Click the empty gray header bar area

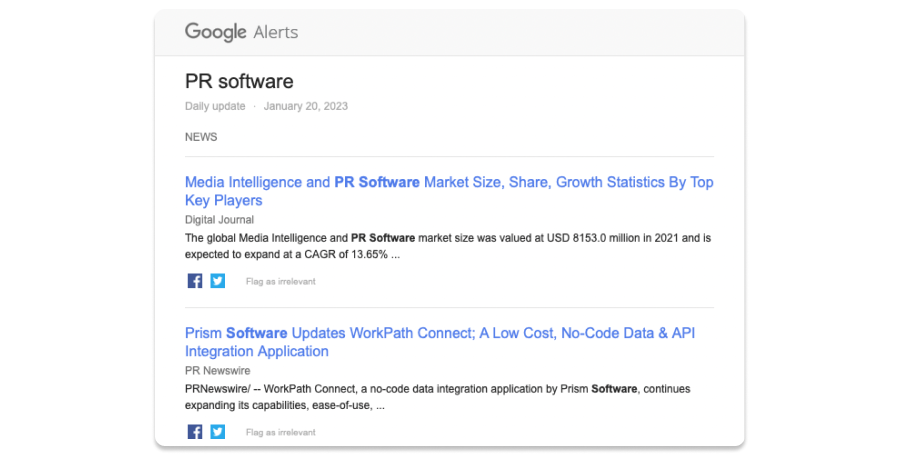tap(520, 32)
